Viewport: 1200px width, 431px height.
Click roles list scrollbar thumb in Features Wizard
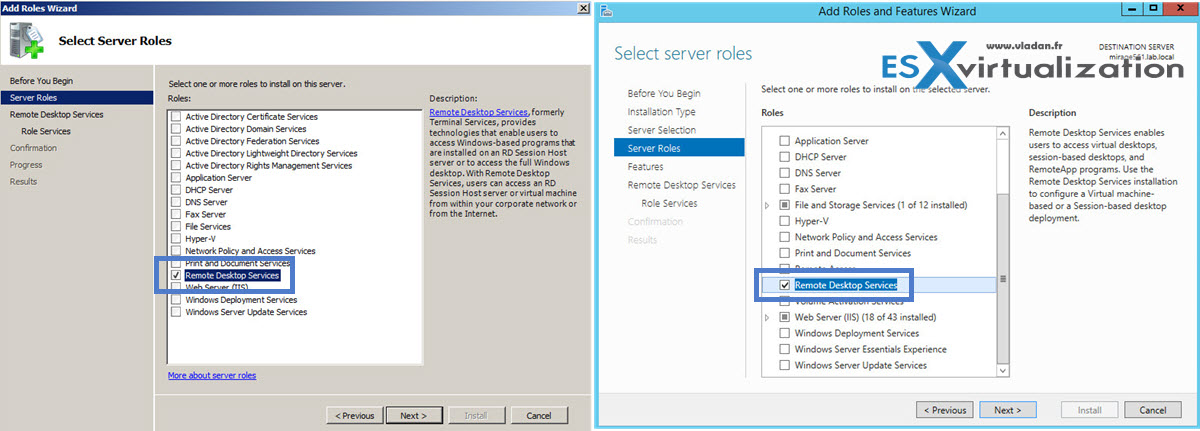click(x=1003, y=278)
